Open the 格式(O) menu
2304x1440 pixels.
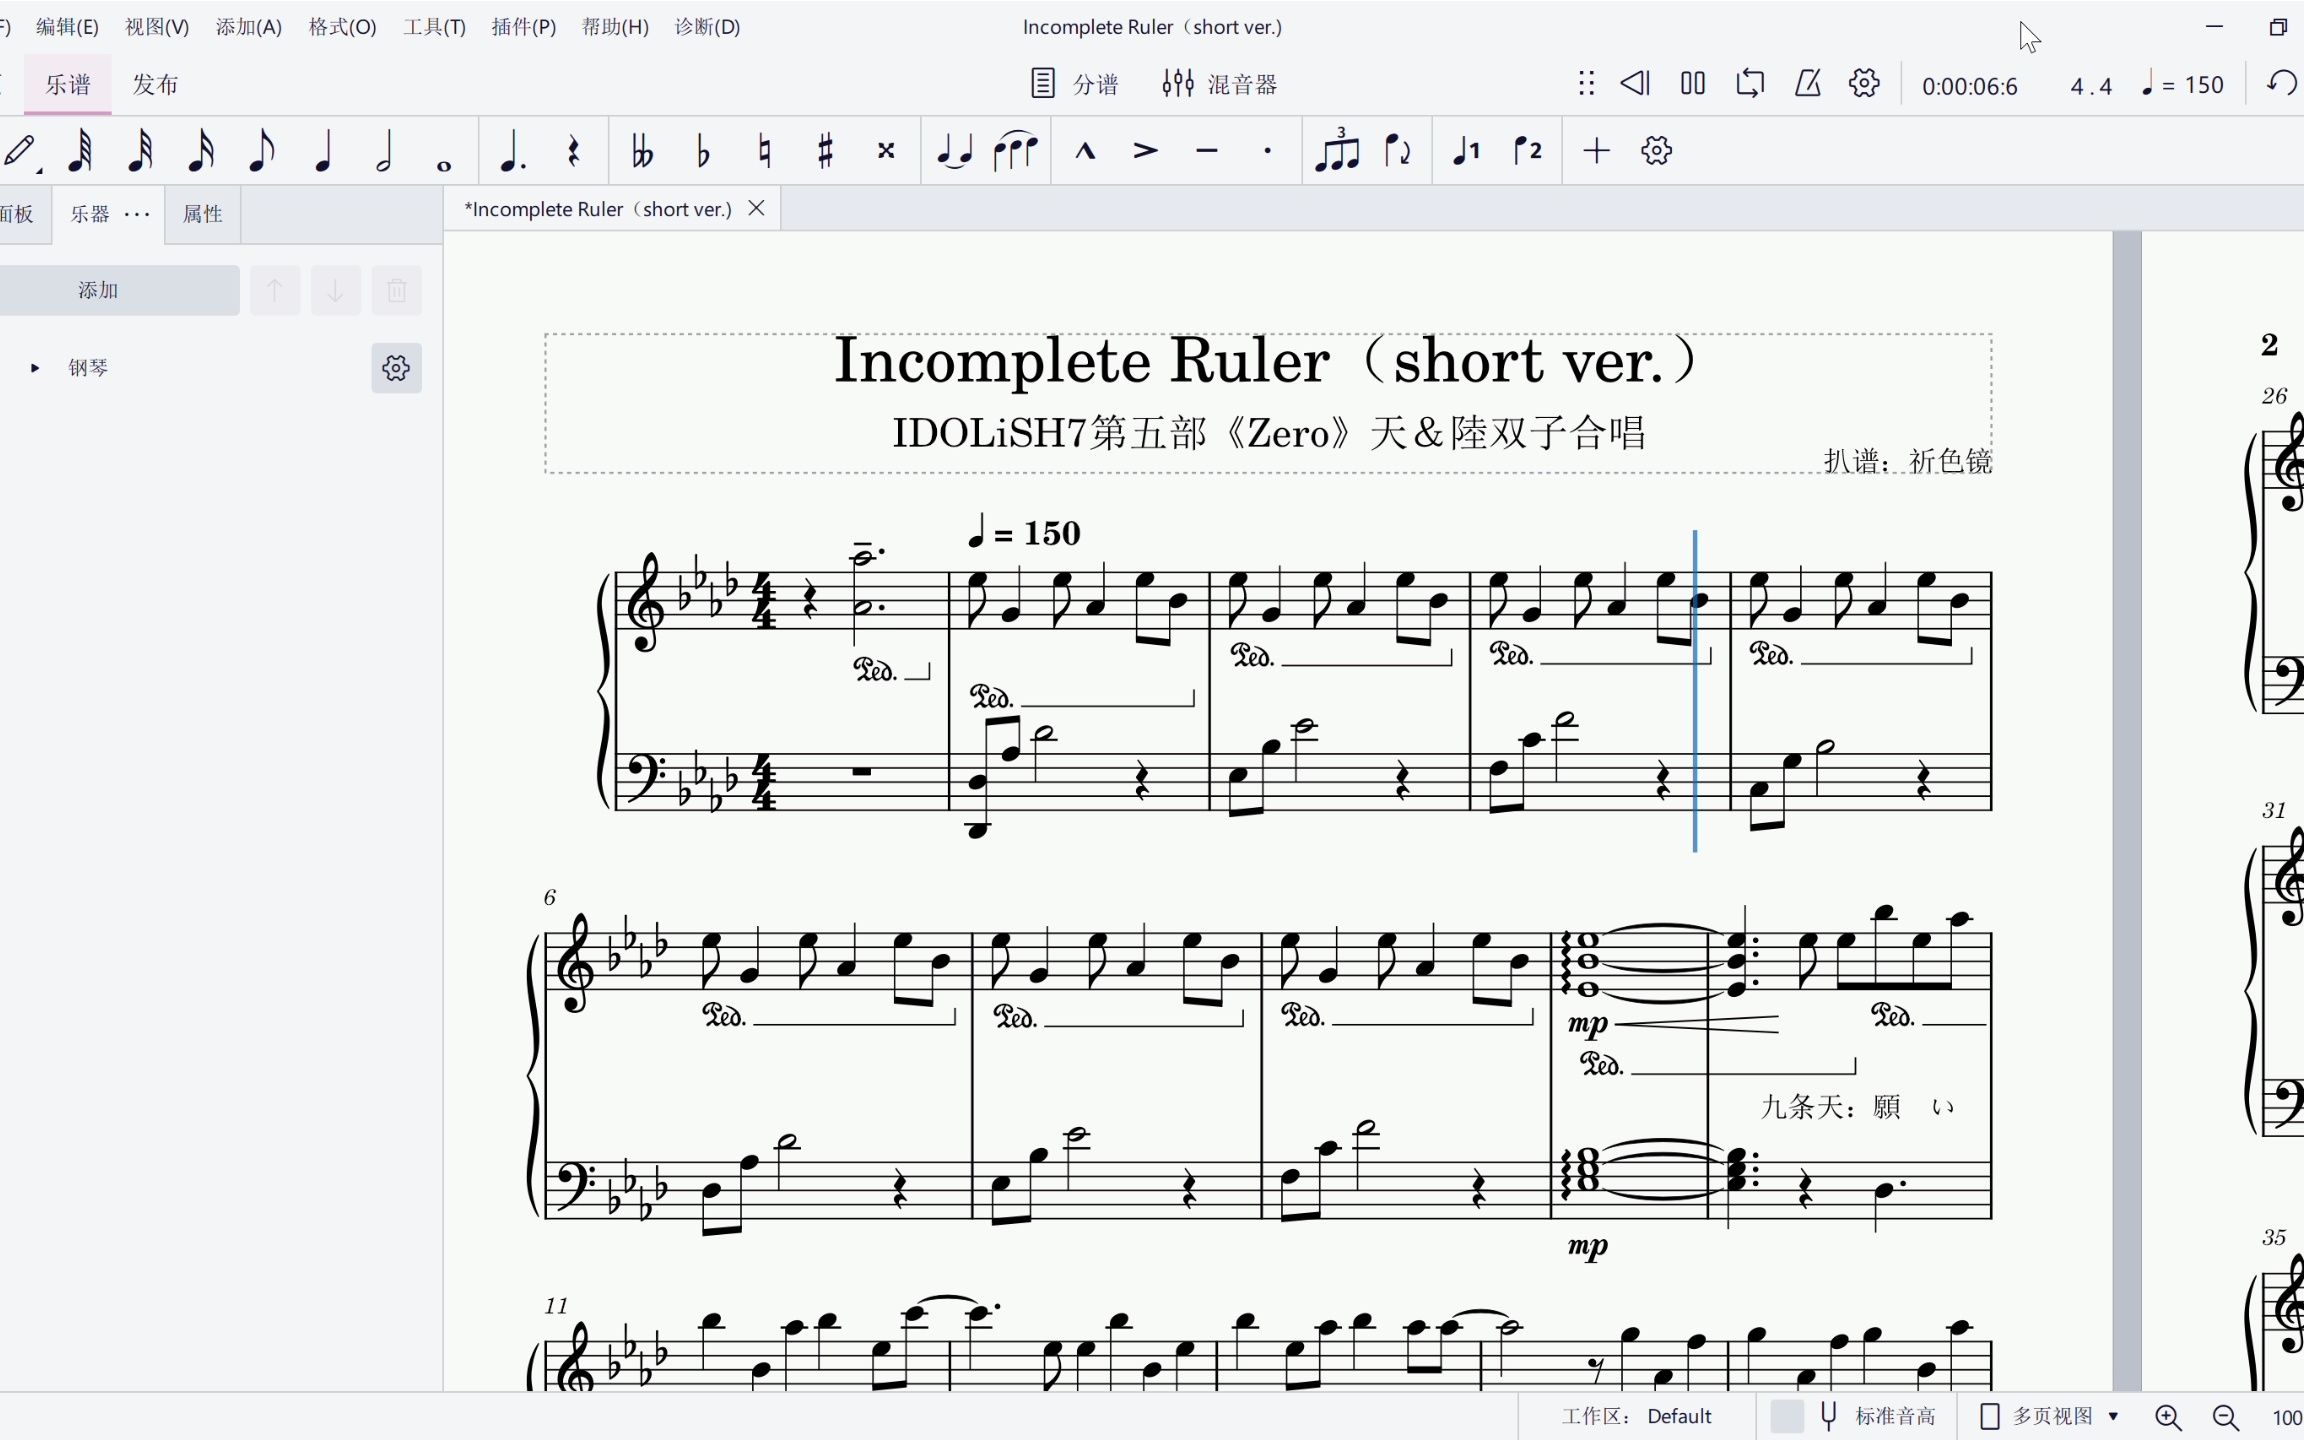pyautogui.click(x=342, y=27)
